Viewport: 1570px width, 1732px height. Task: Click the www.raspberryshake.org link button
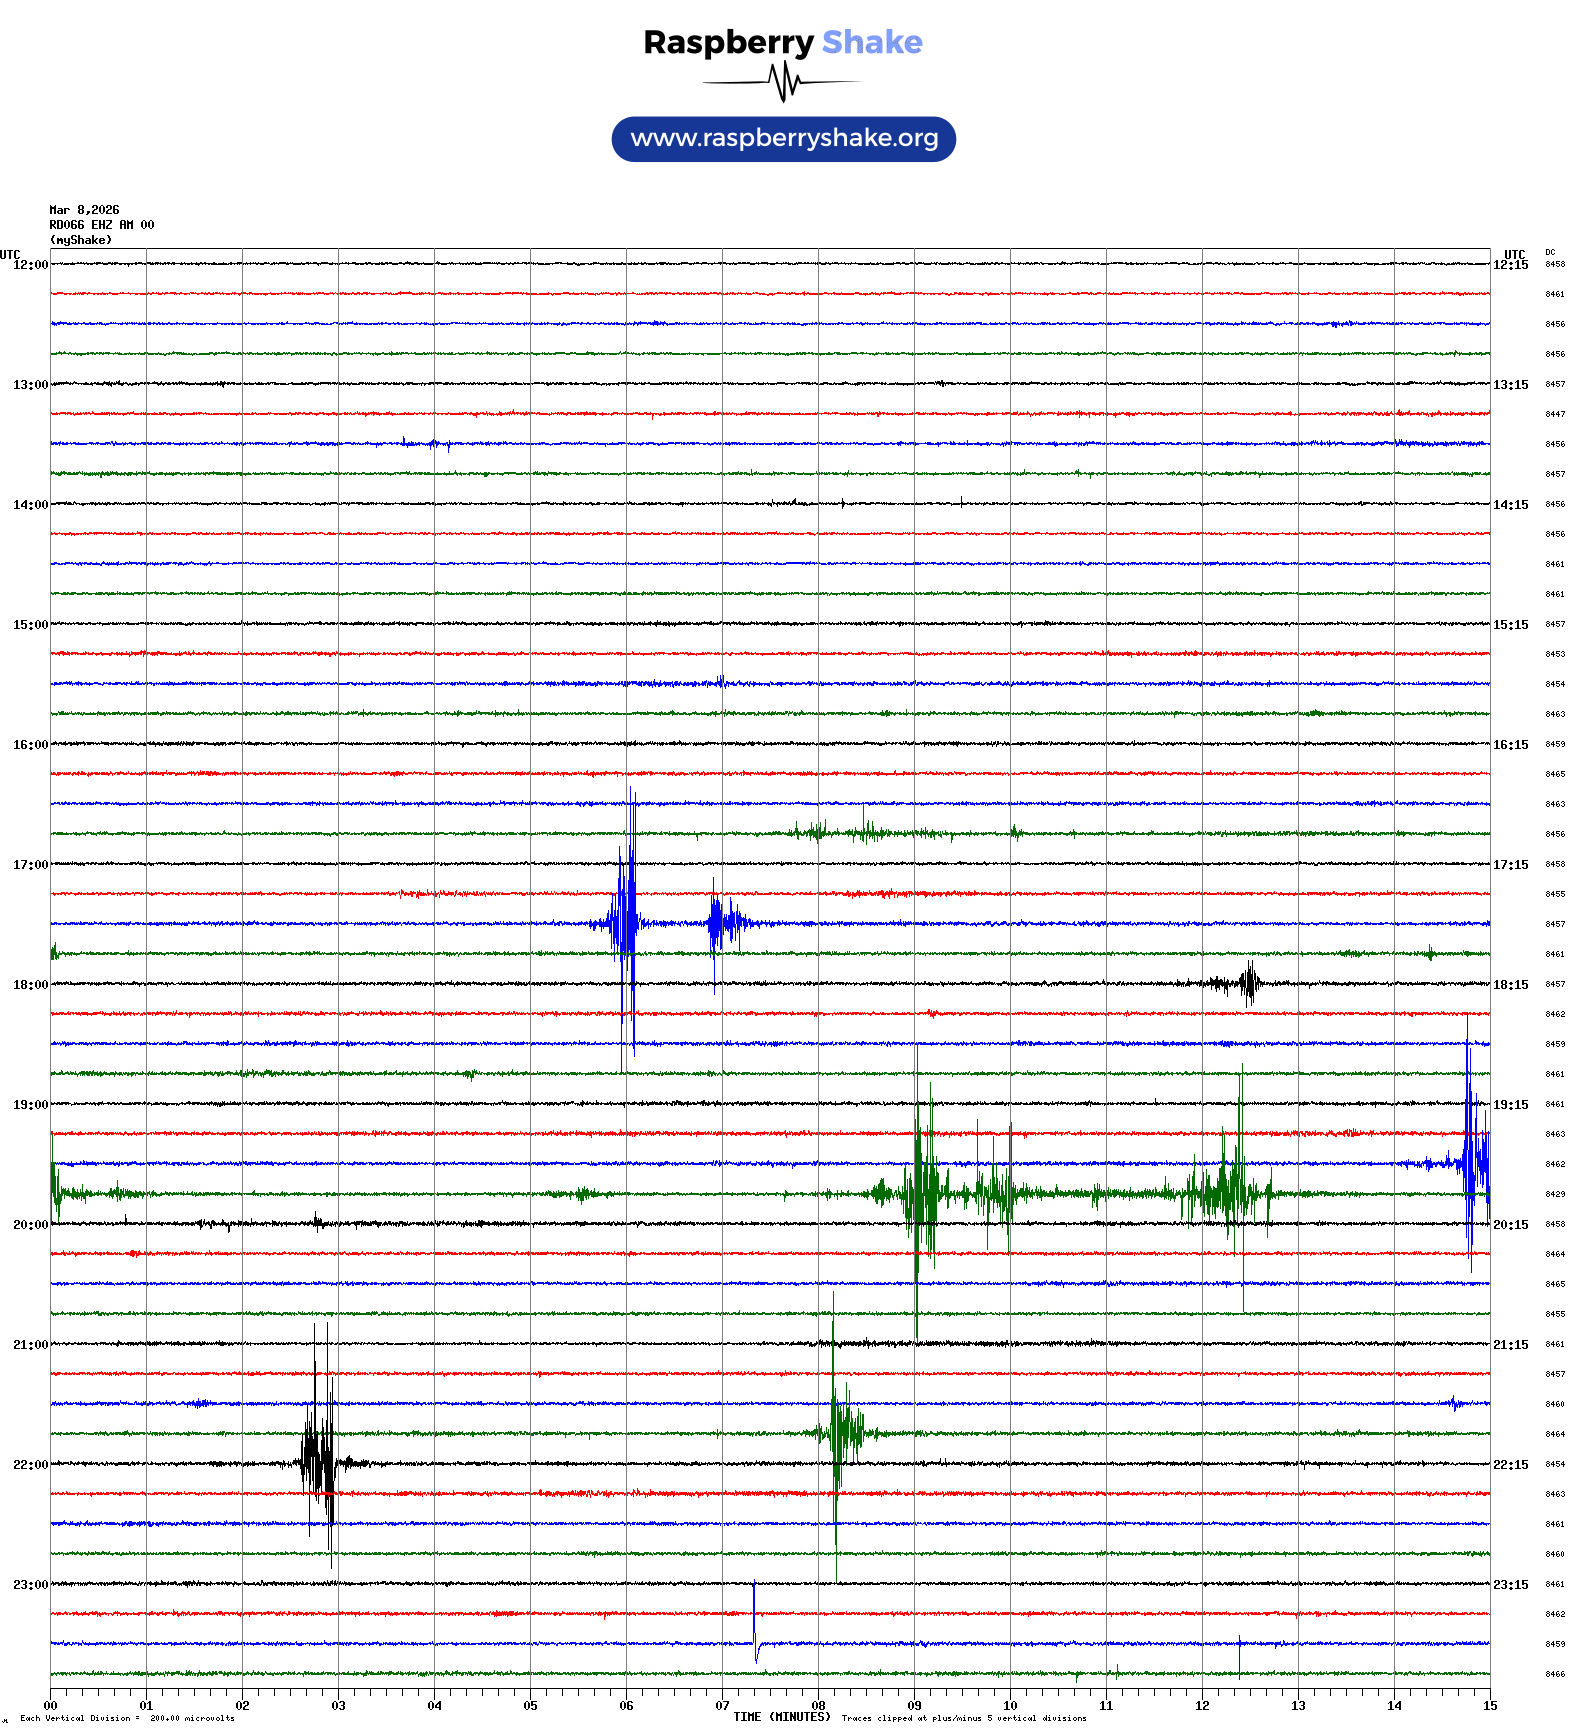pos(783,139)
